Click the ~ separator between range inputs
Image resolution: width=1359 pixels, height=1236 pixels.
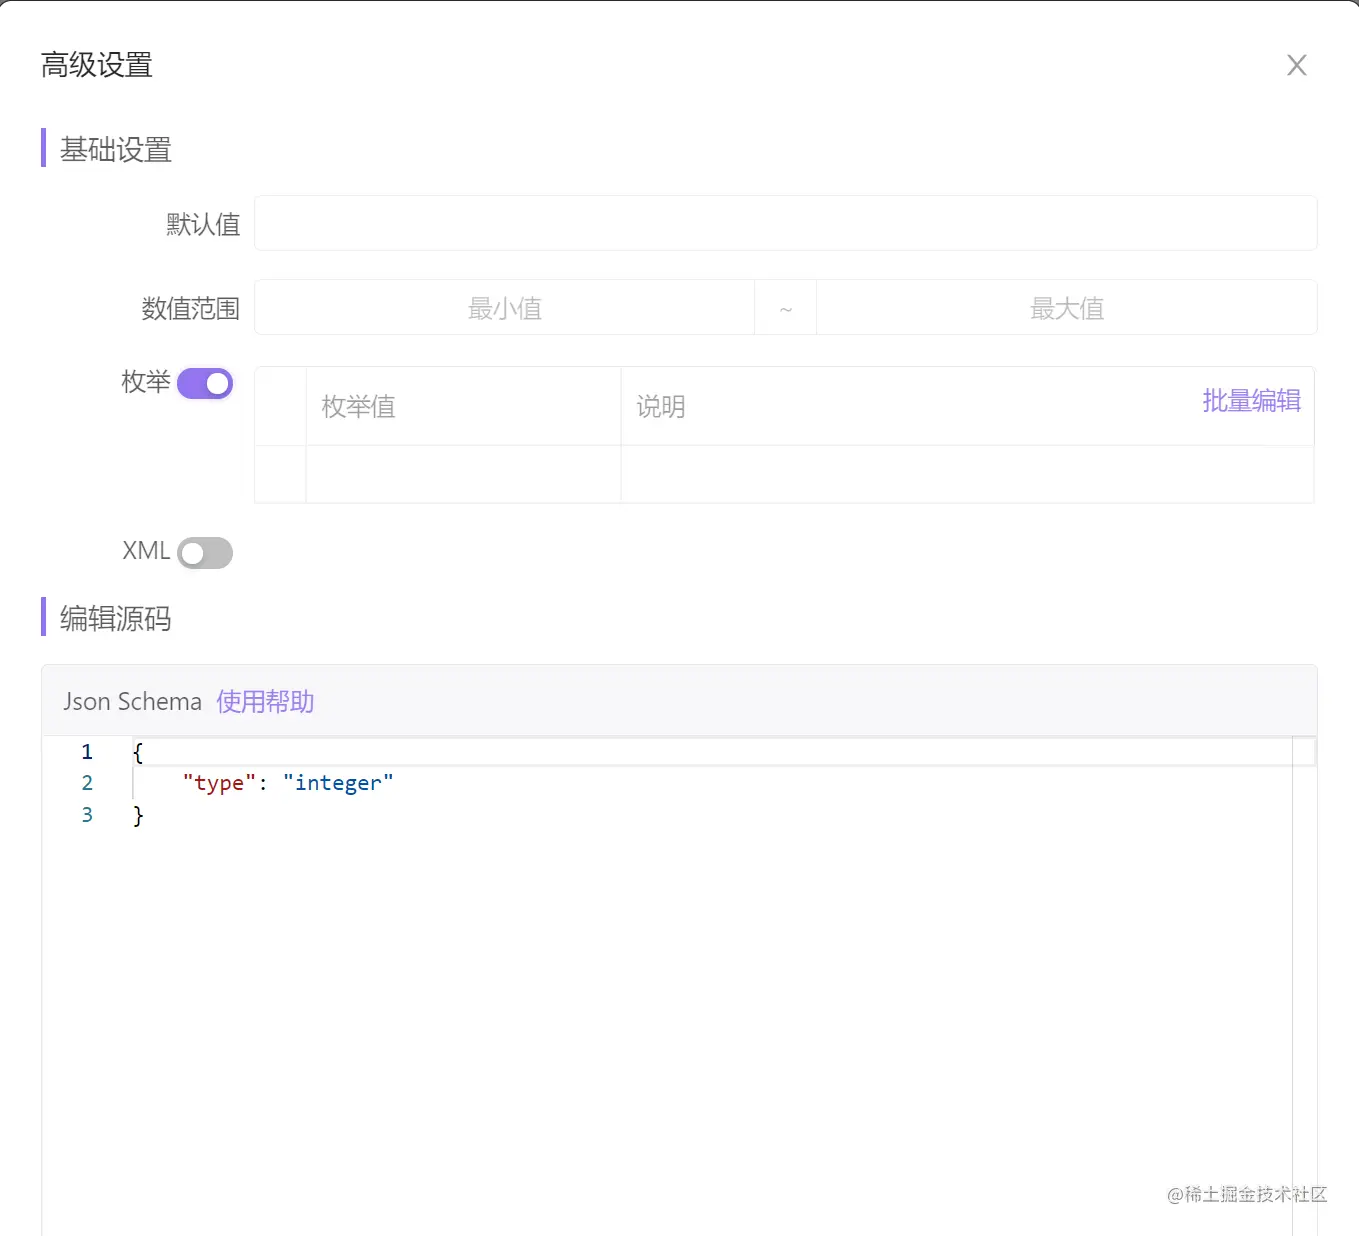point(786,307)
